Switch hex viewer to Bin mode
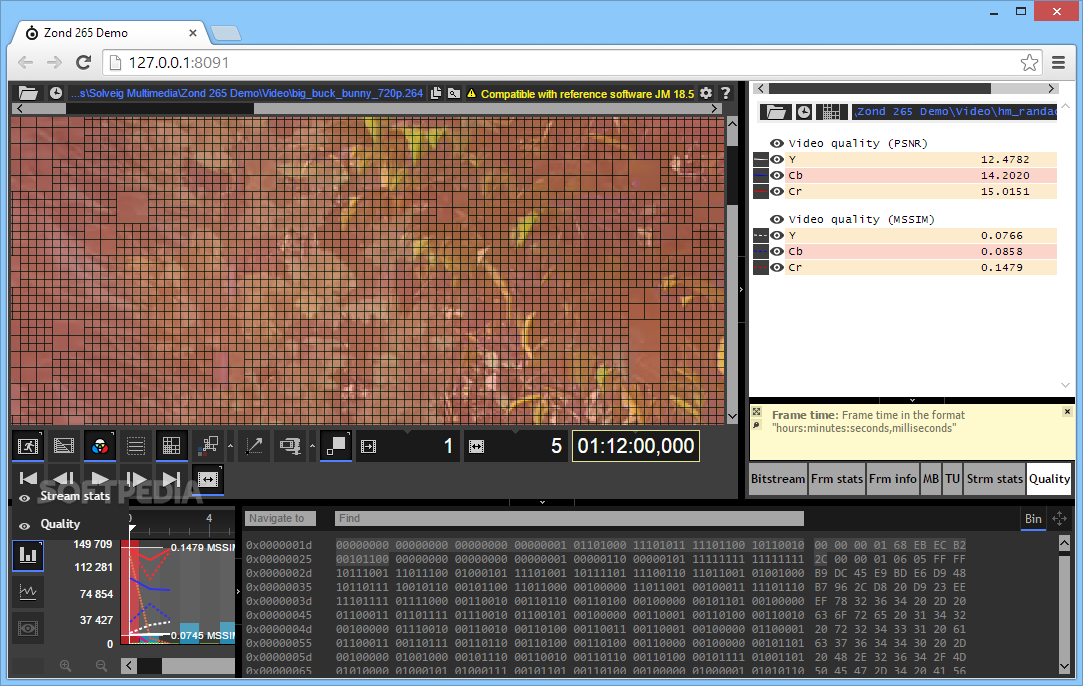This screenshot has height=686, width=1083. click(x=1033, y=519)
